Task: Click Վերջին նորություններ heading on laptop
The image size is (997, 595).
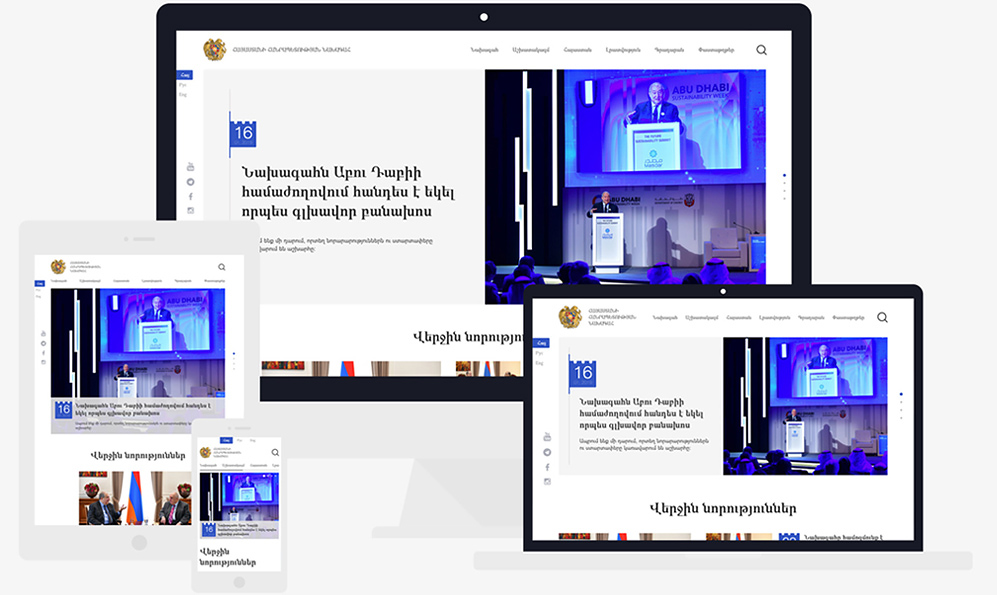Action: 723,509
